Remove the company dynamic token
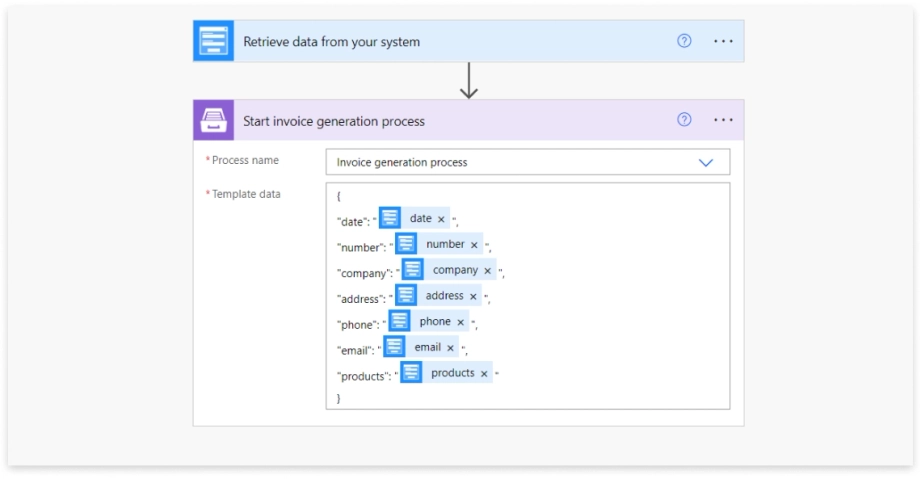The height and width of the screenshot is (479, 920). click(488, 271)
